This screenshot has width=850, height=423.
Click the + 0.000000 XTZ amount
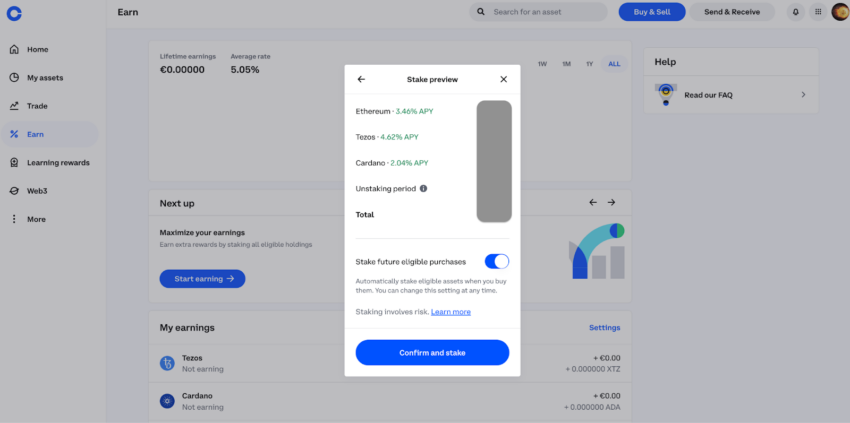pyautogui.click(x=593, y=369)
